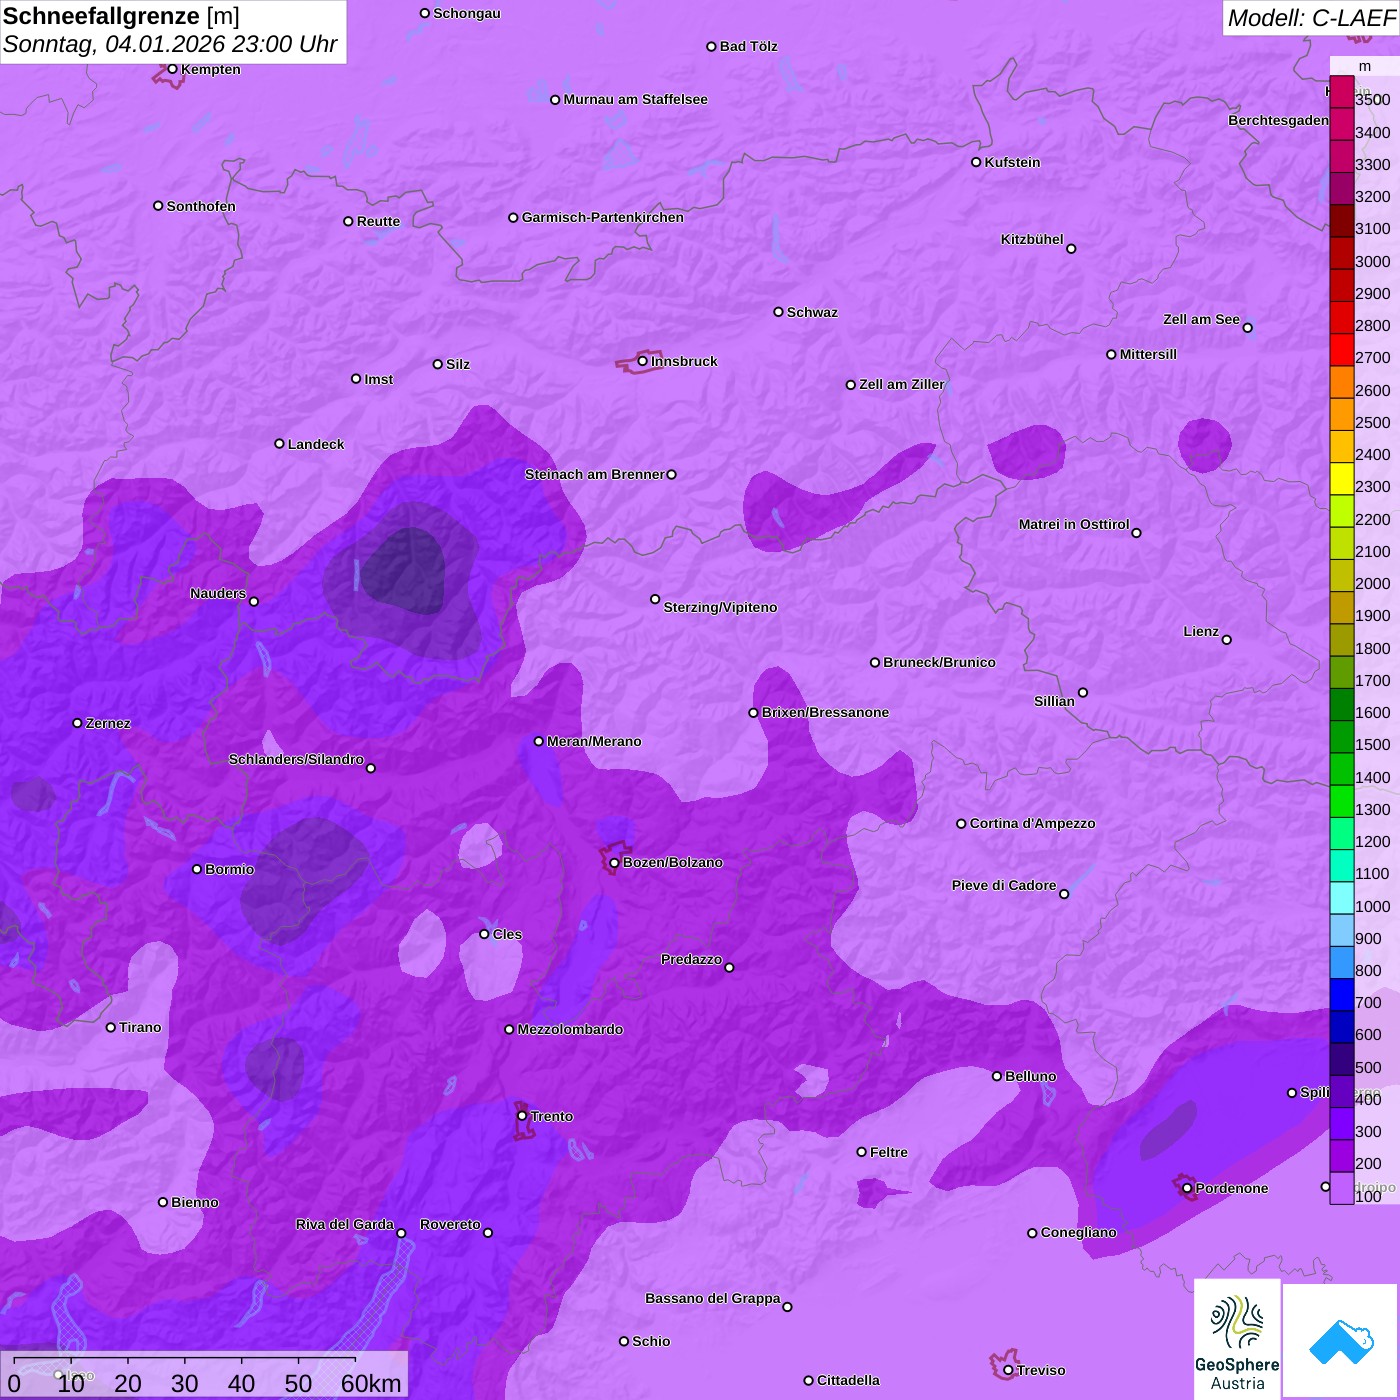Click the GeoSphere Austria logo
The image size is (1400, 1400).
pyautogui.click(x=1237, y=1338)
